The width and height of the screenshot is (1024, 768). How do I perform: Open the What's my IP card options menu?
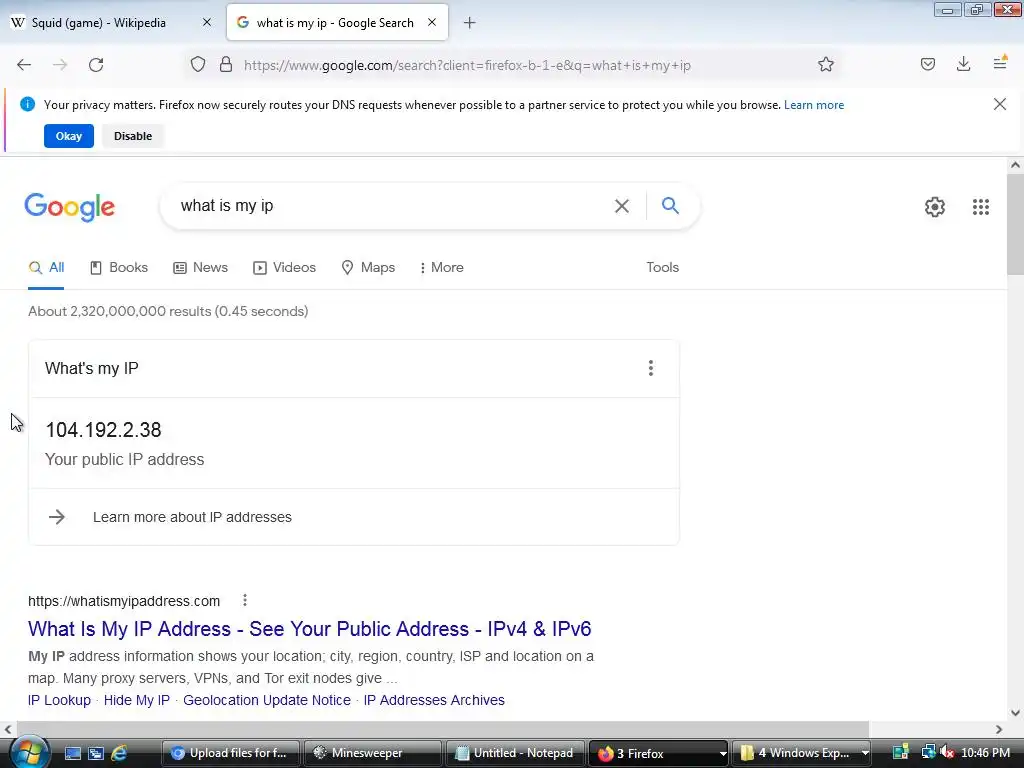point(650,368)
